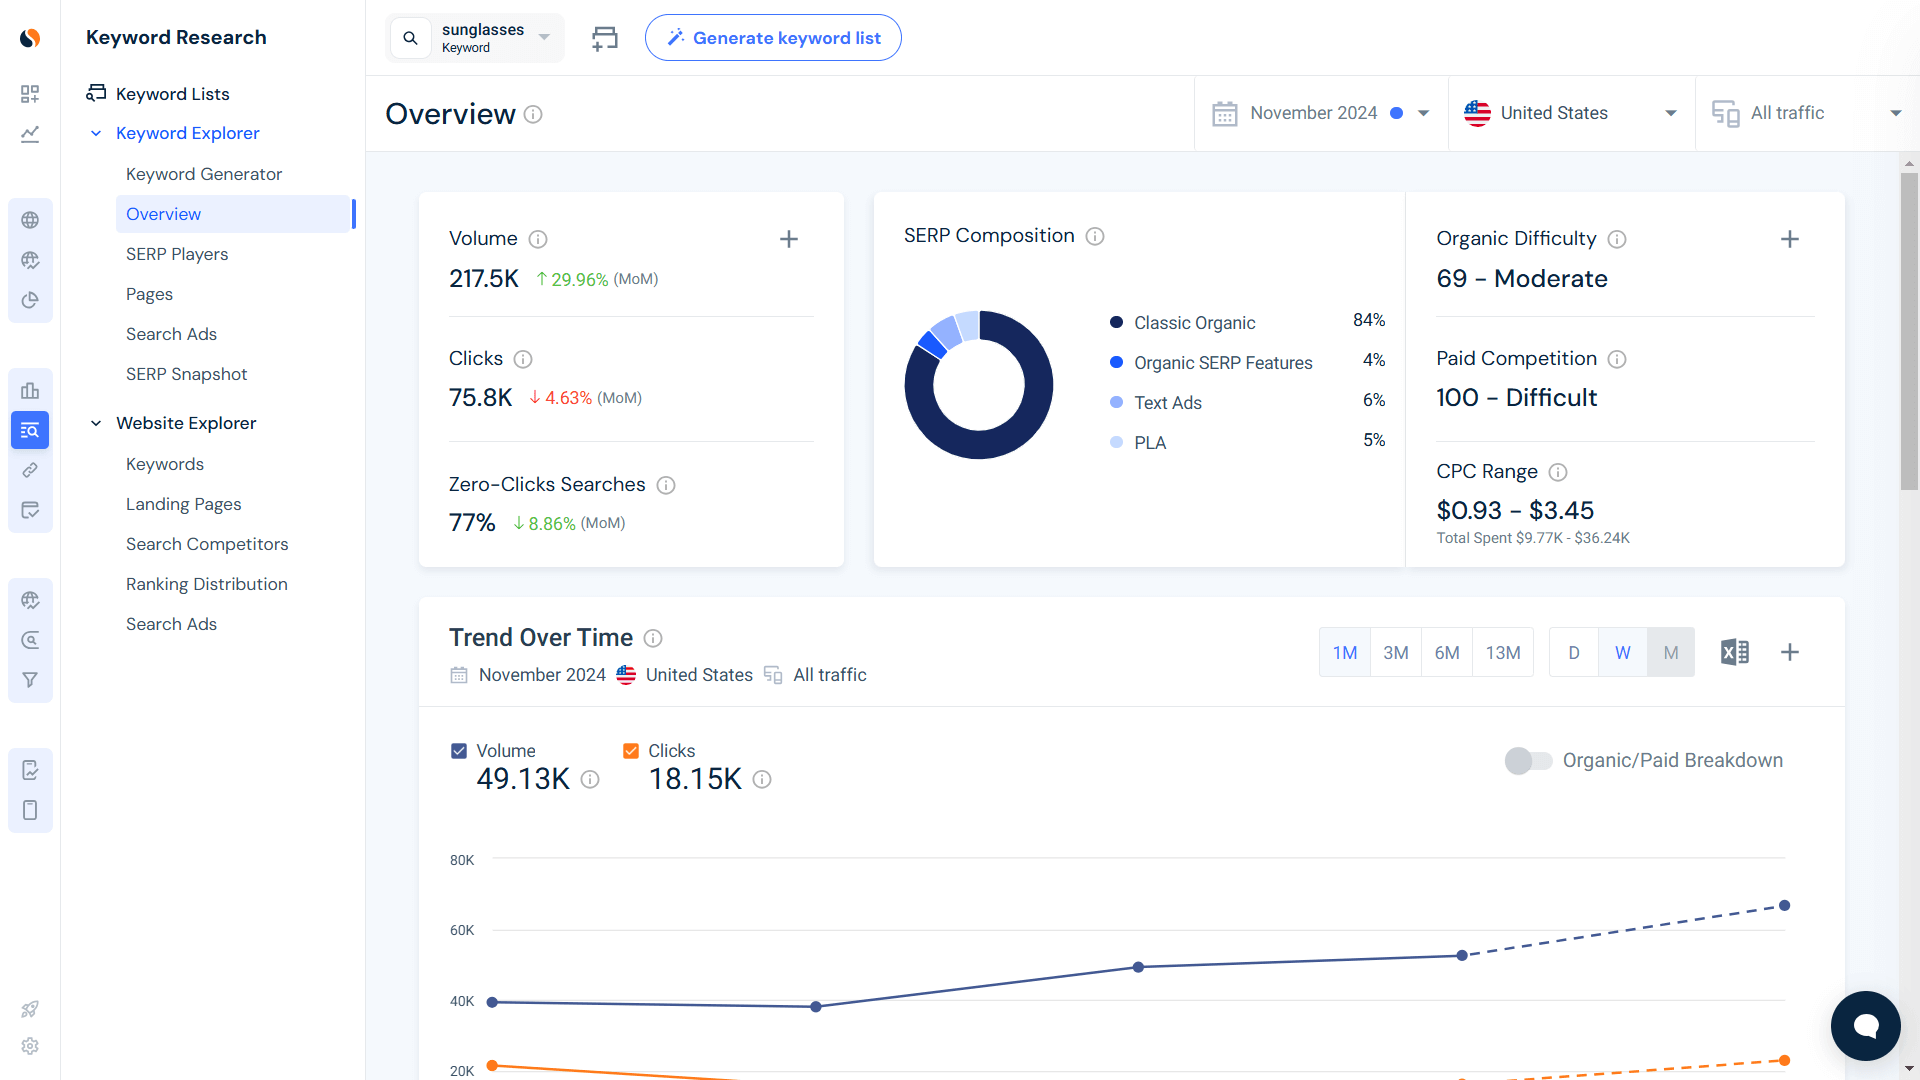
Task: Click the pin icon beside keyword search
Action: coord(604,37)
